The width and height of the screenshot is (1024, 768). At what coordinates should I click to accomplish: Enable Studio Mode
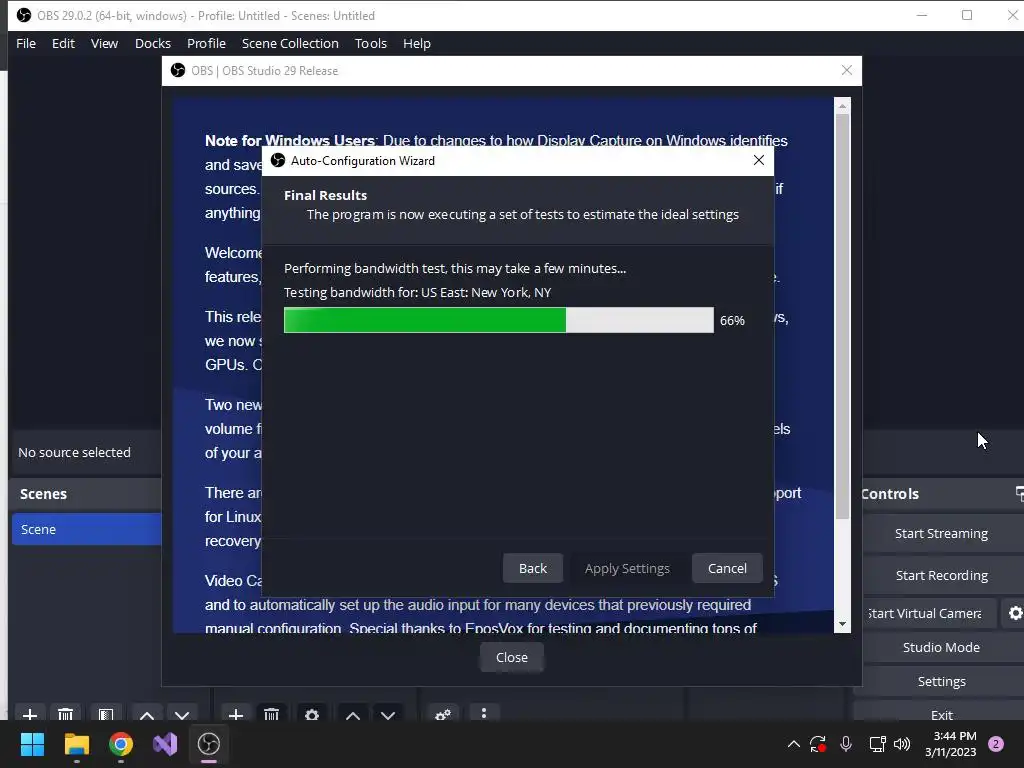point(941,647)
